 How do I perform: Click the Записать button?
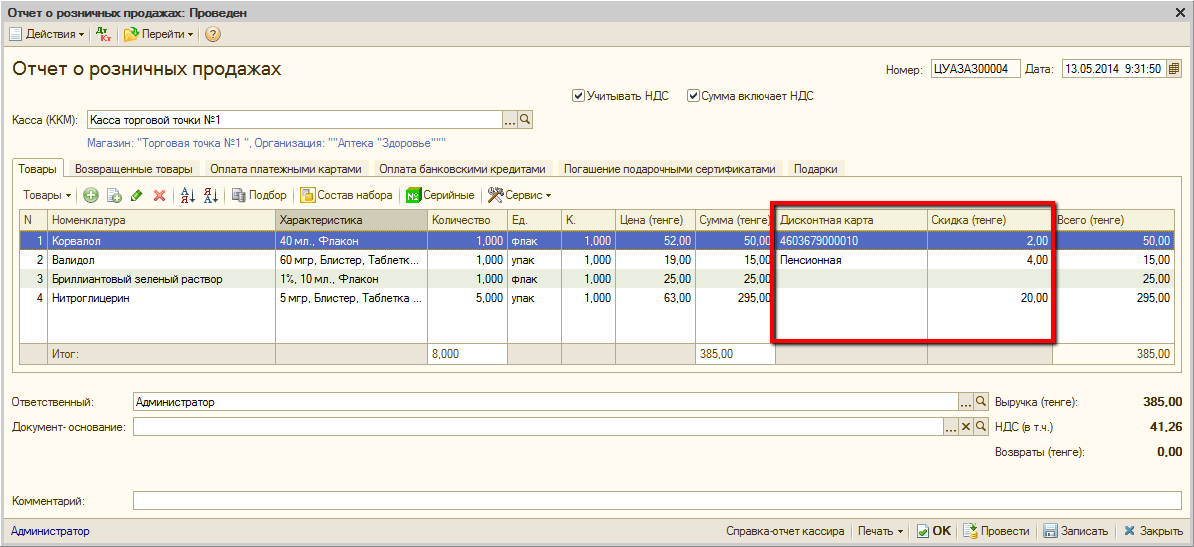[x=1075, y=531]
